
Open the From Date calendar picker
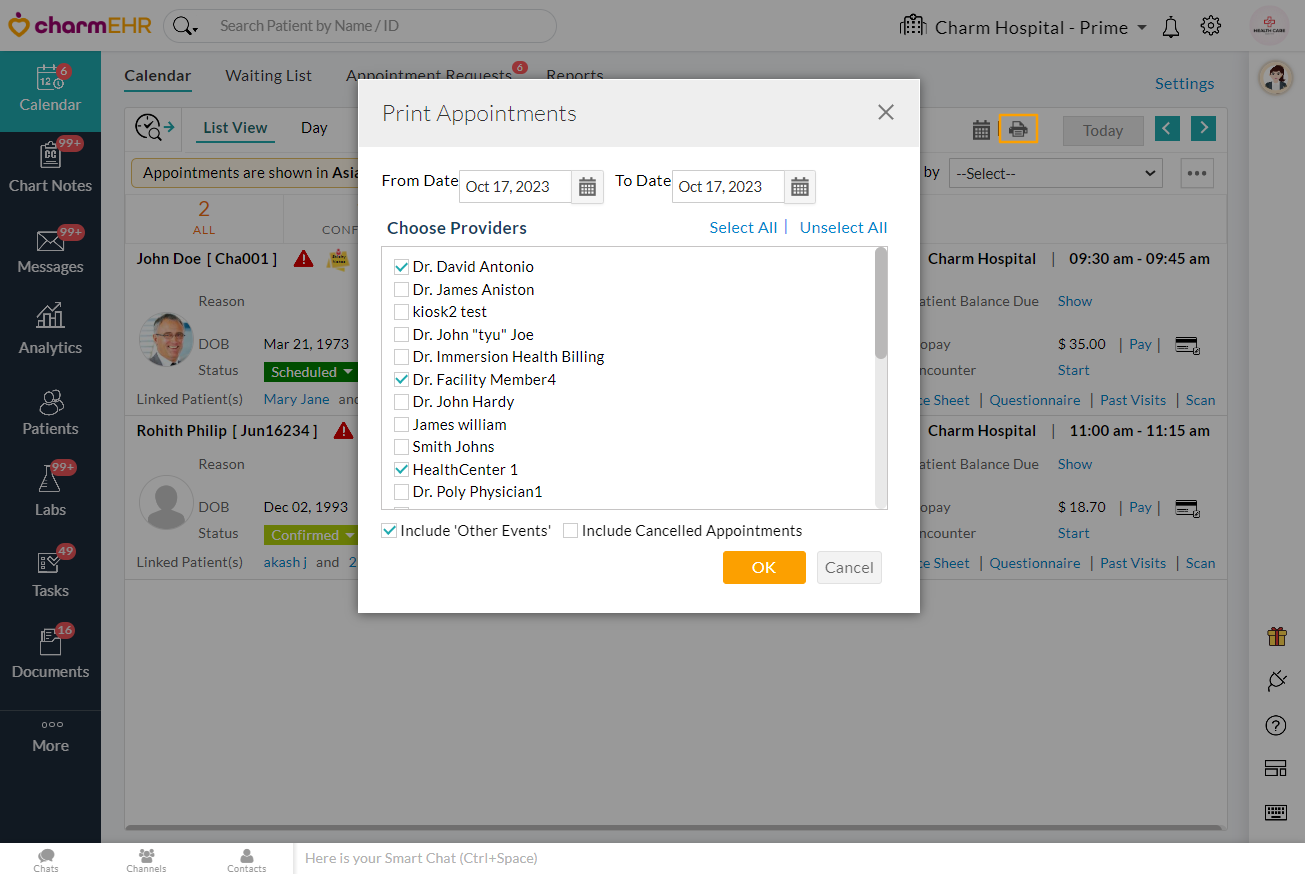tap(587, 187)
